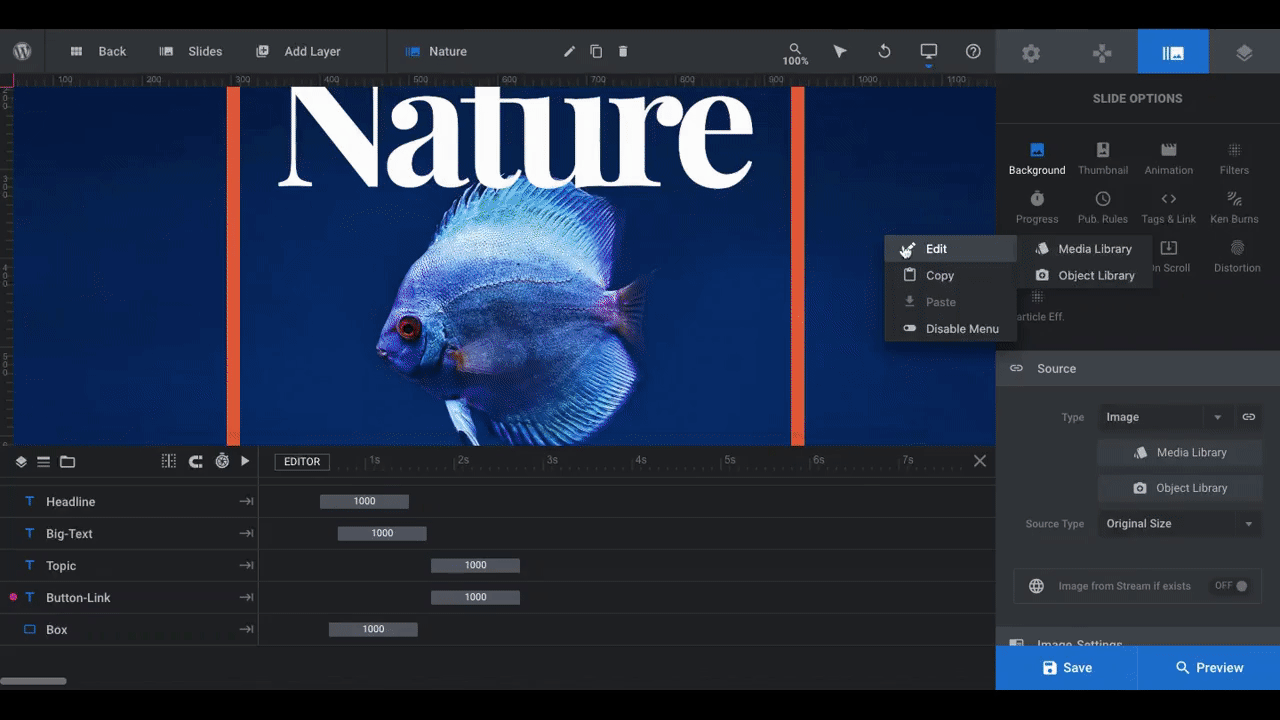1280x720 pixels.
Task: Delete slide with trash icon
Action: coord(623,51)
